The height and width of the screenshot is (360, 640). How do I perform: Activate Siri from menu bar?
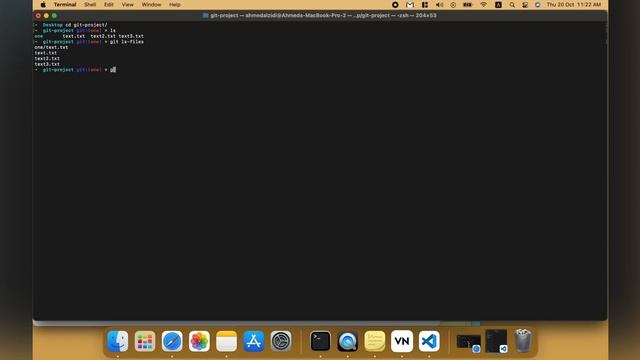pyautogui.click(x=538, y=5)
